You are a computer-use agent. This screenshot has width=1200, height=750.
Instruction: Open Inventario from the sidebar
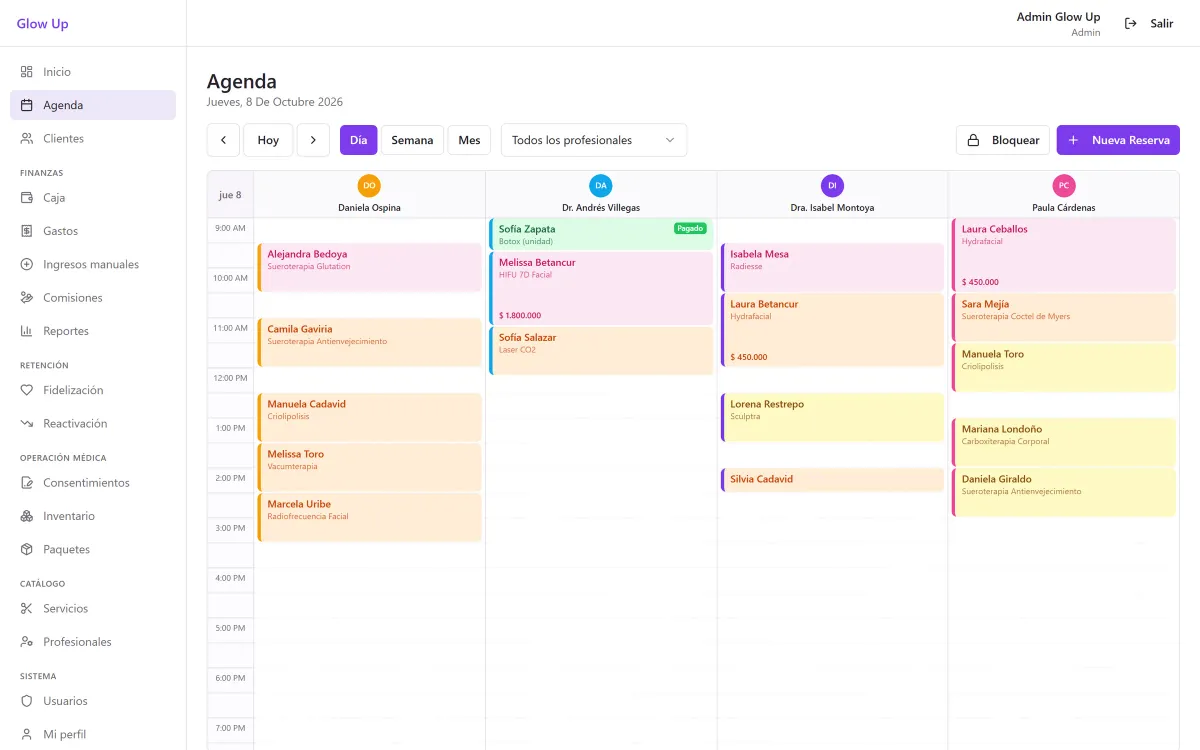pyautogui.click(x=93, y=516)
